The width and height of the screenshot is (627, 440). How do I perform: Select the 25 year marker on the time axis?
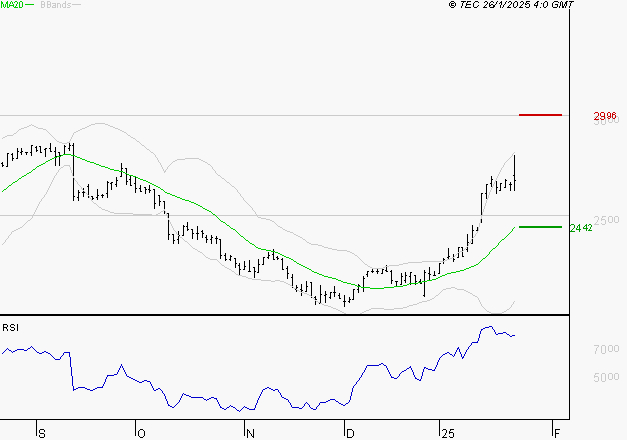pos(448,434)
